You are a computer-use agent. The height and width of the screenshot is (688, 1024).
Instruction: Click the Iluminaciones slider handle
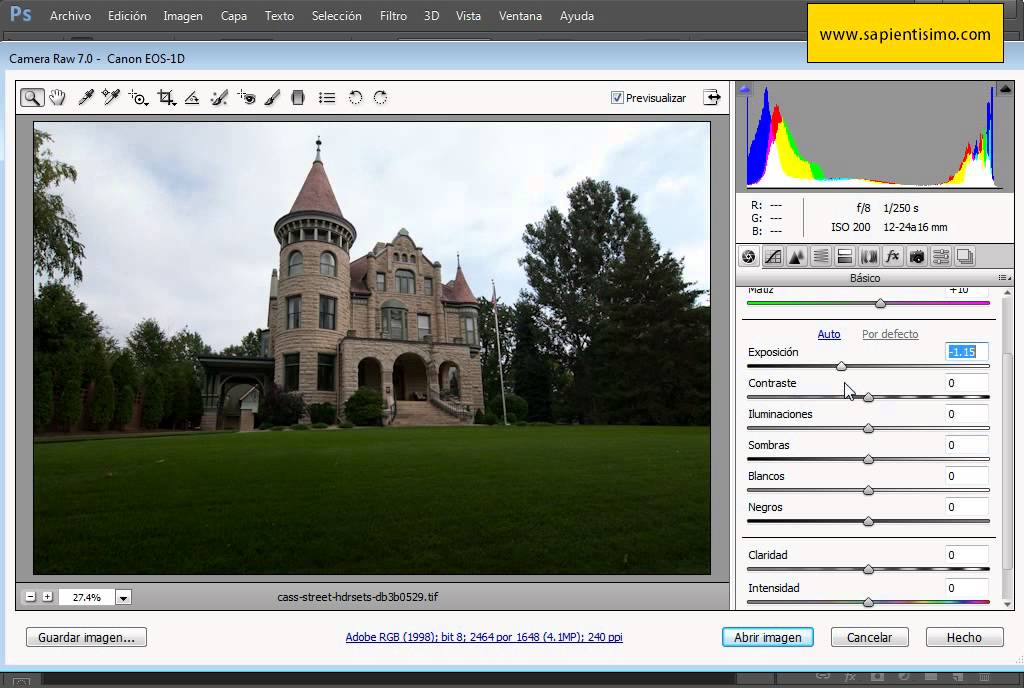pyautogui.click(x=869, y=428)
